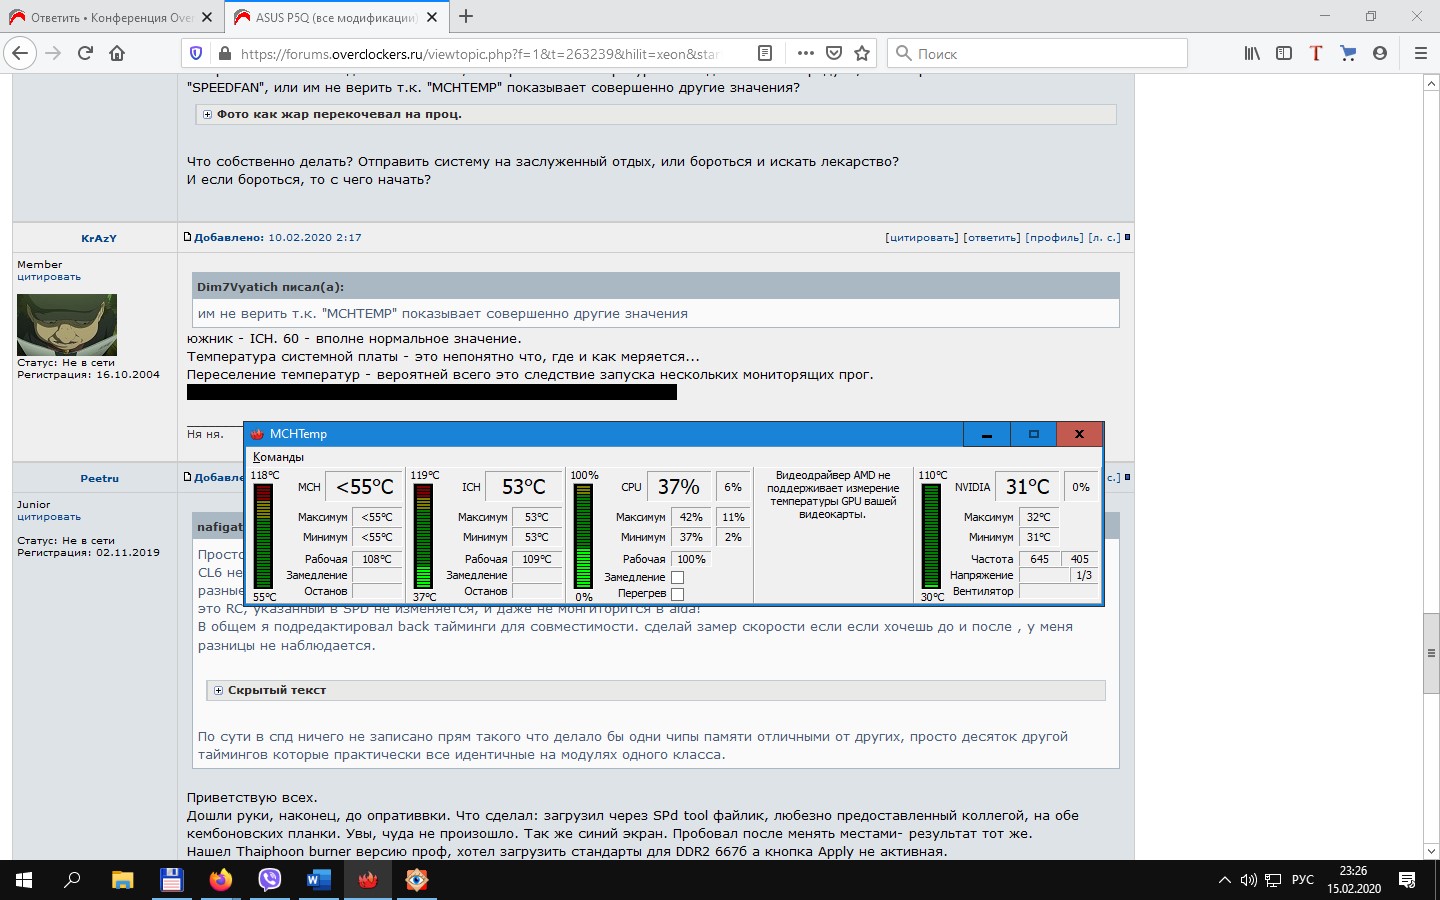Click '[ответить]' in KrAzY post header

coord(992,238)
